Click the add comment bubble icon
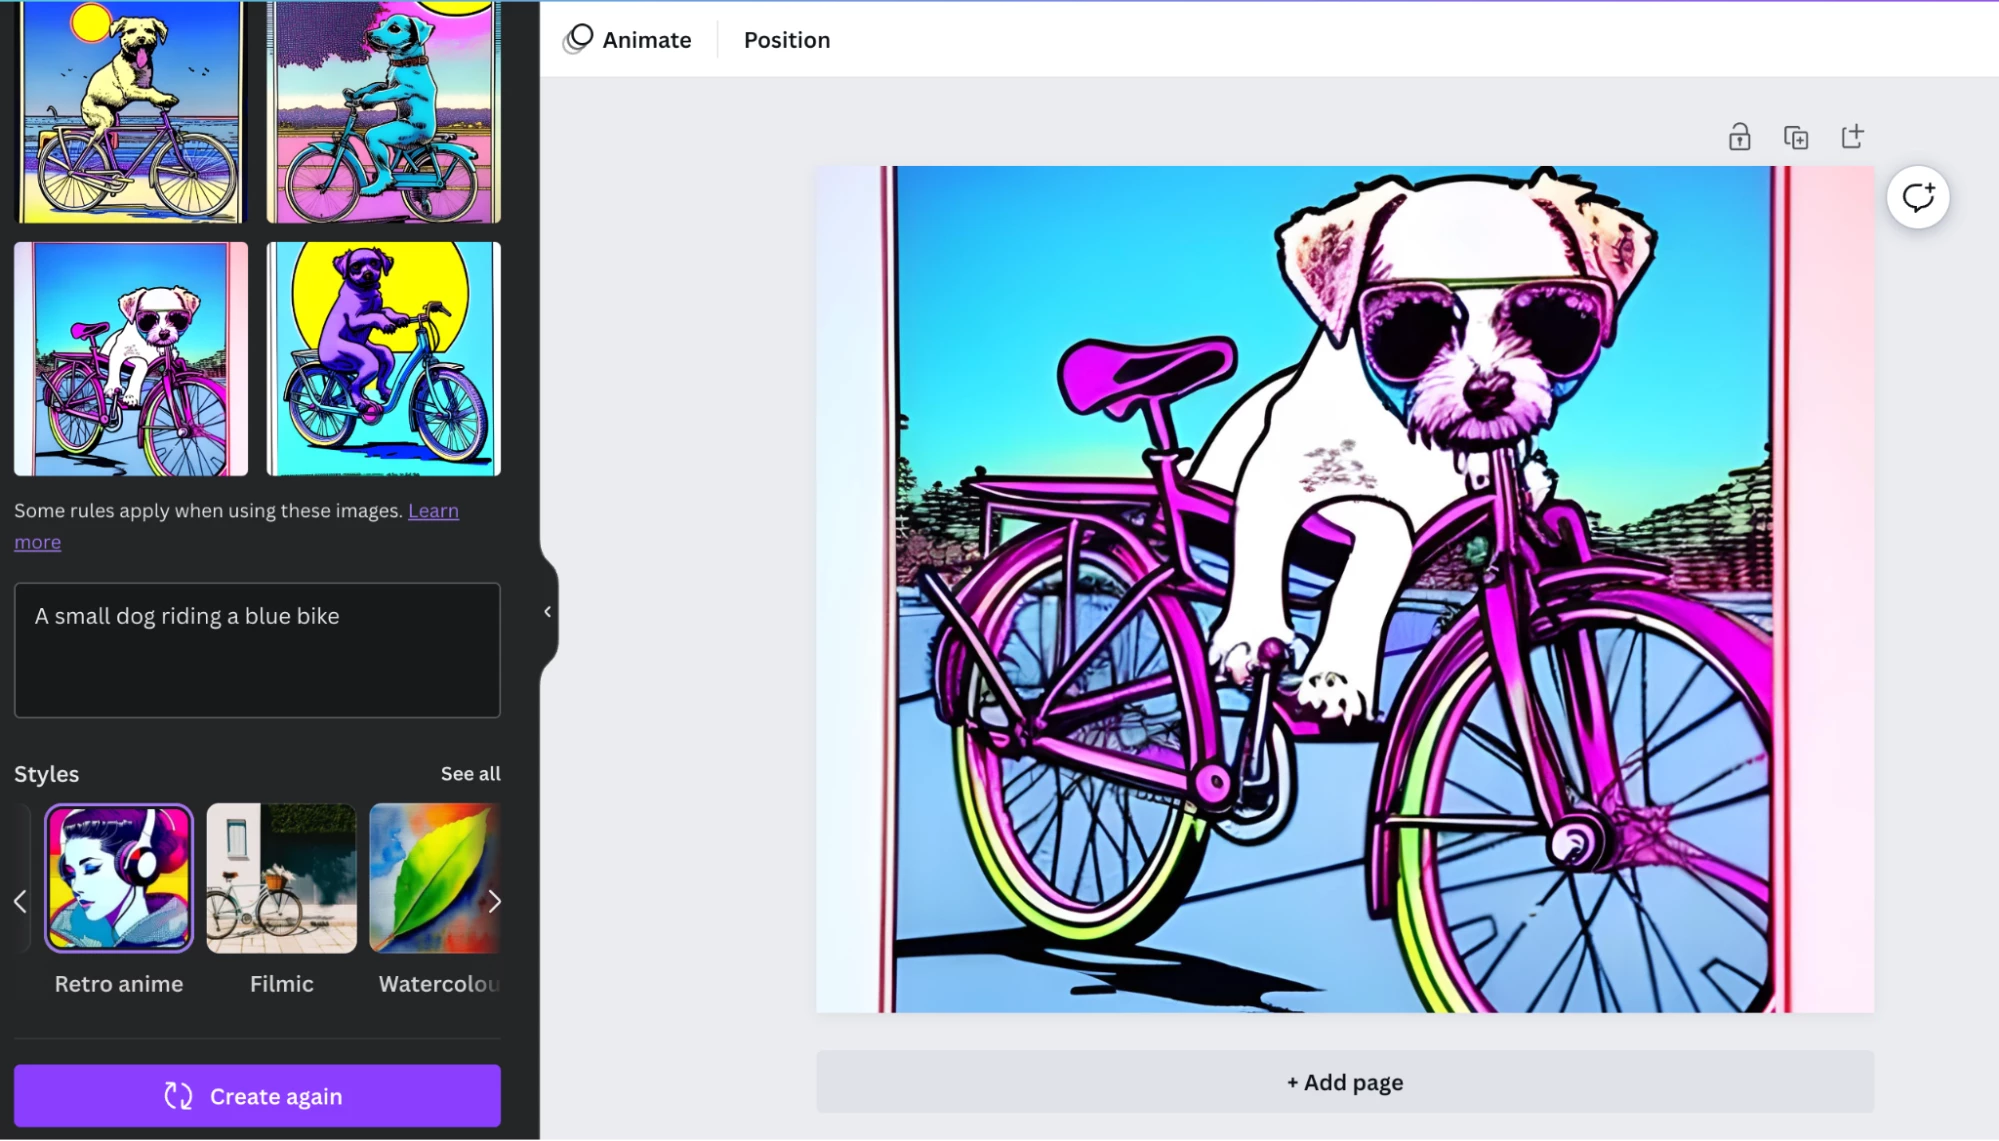 [x=1917, y=197]
